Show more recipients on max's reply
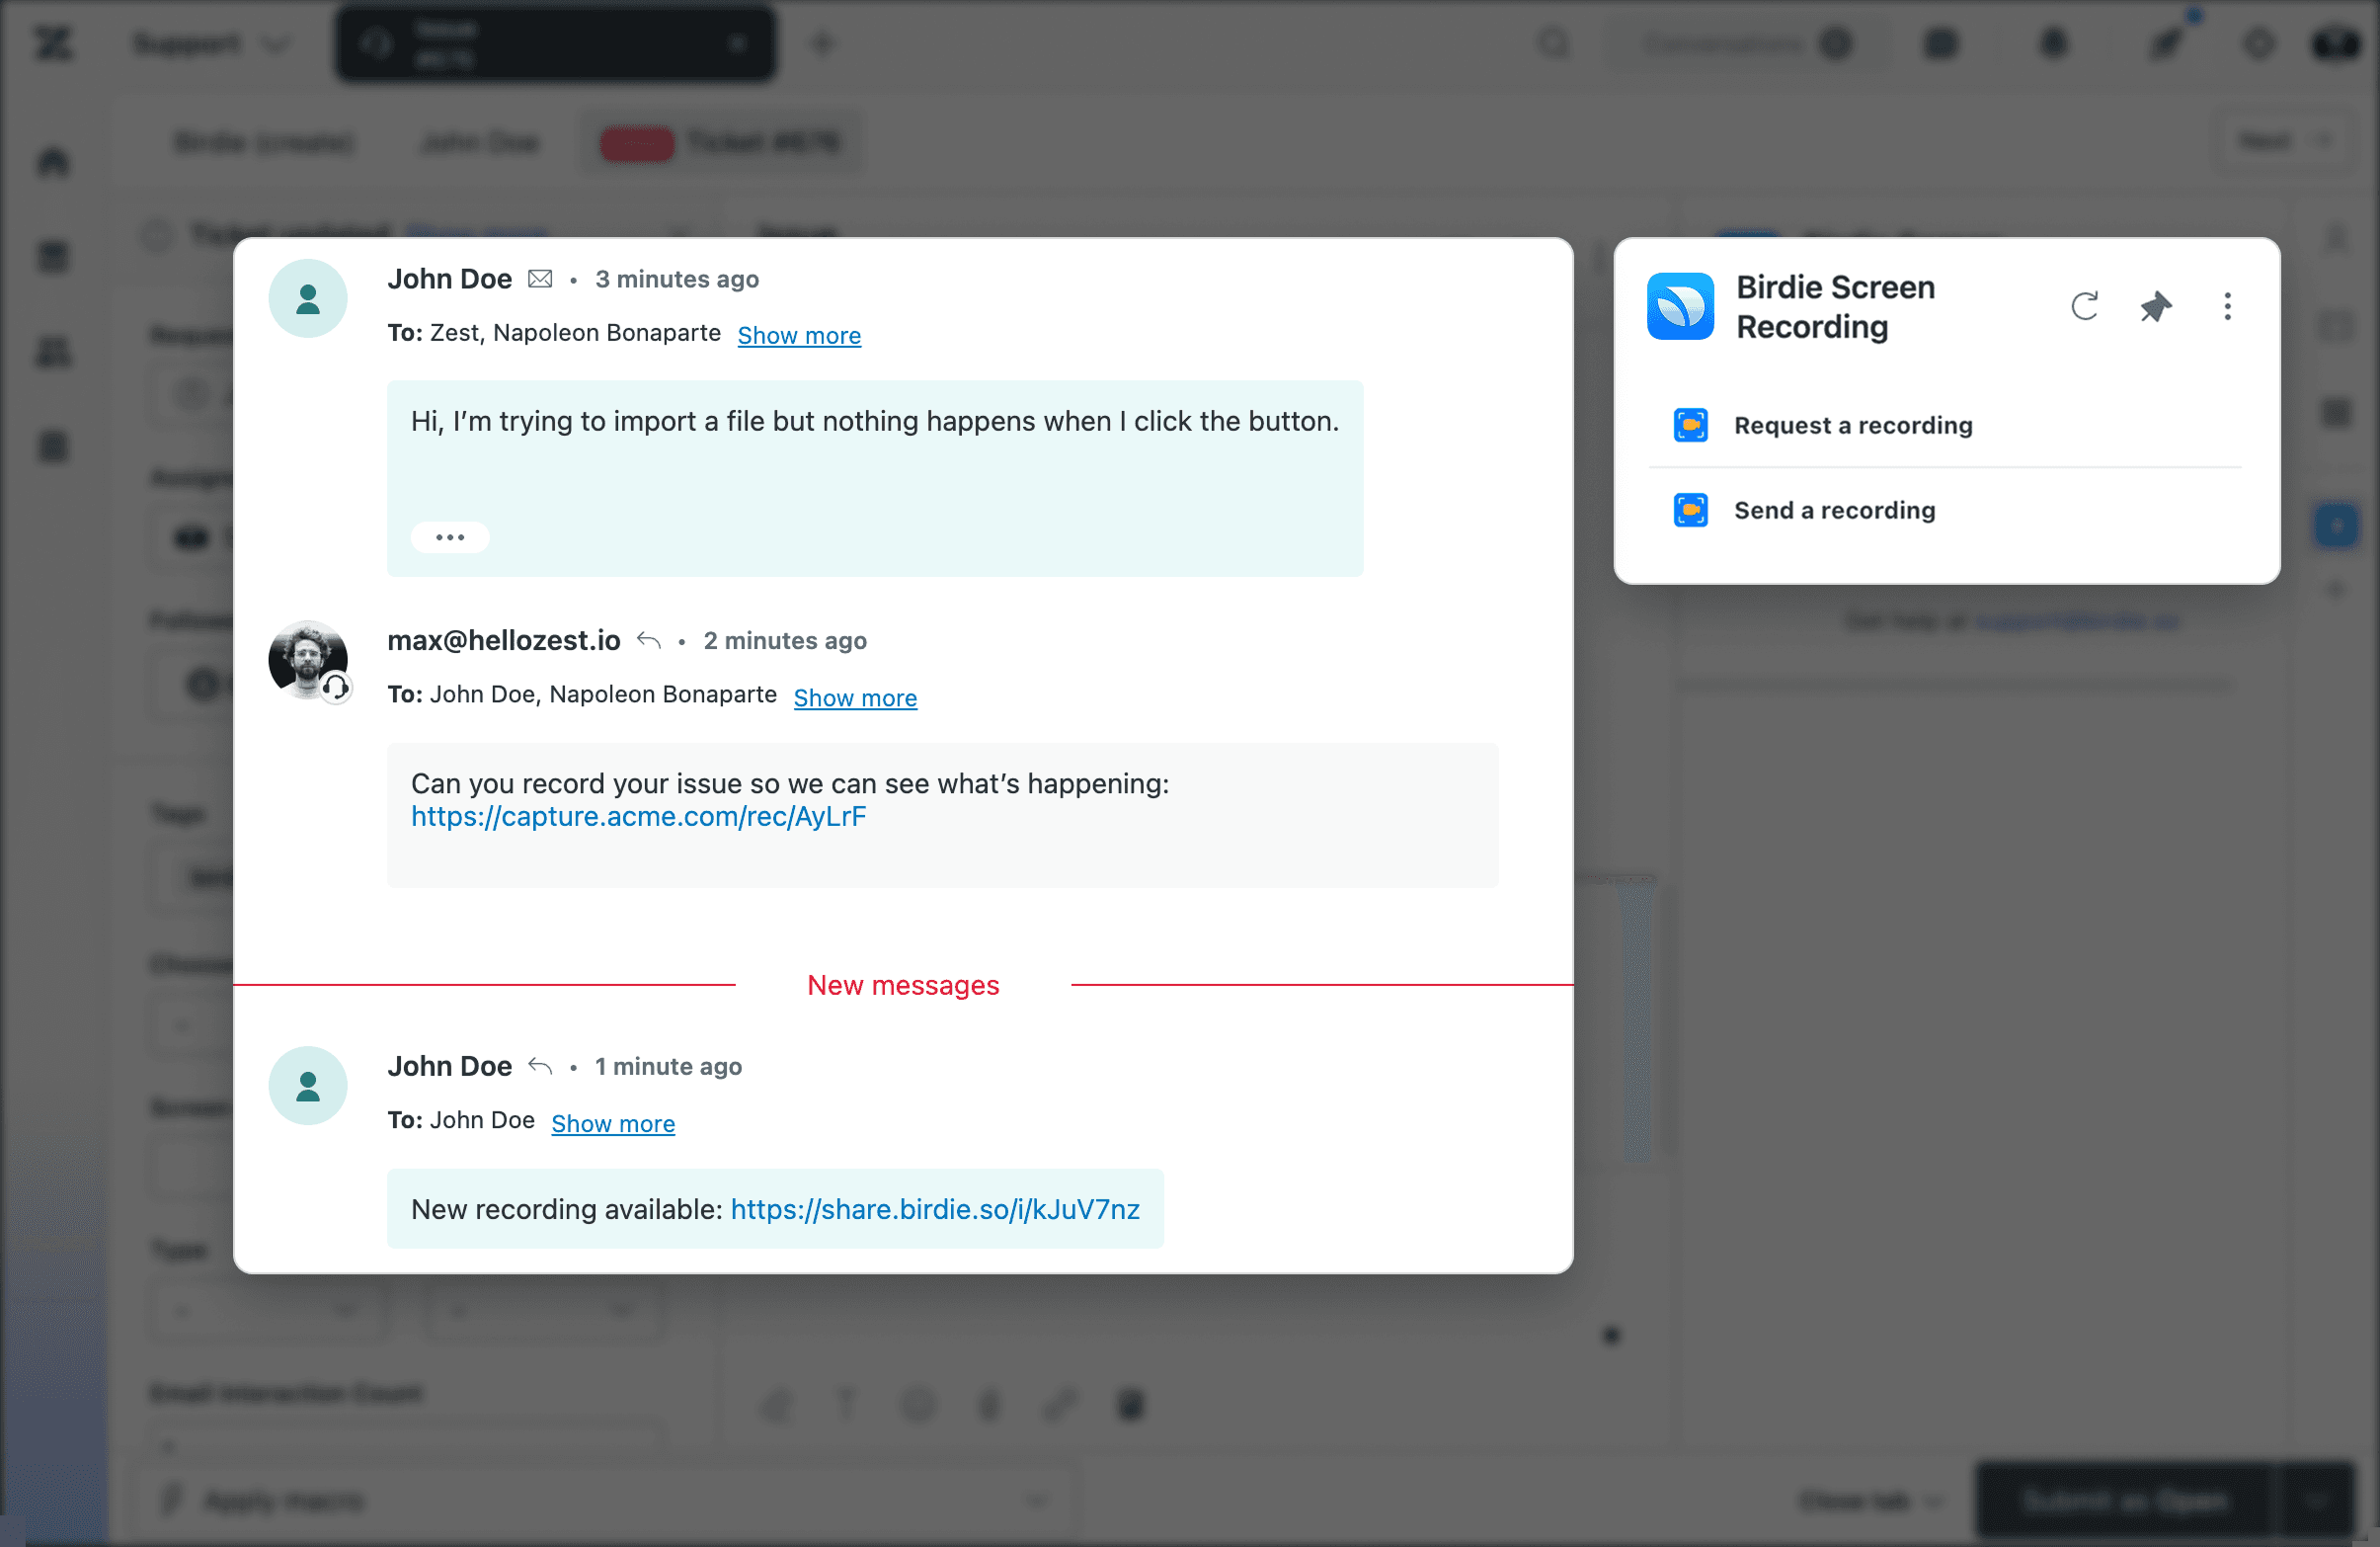Viewport: 2380px width, 1547px height. point(855,697)
